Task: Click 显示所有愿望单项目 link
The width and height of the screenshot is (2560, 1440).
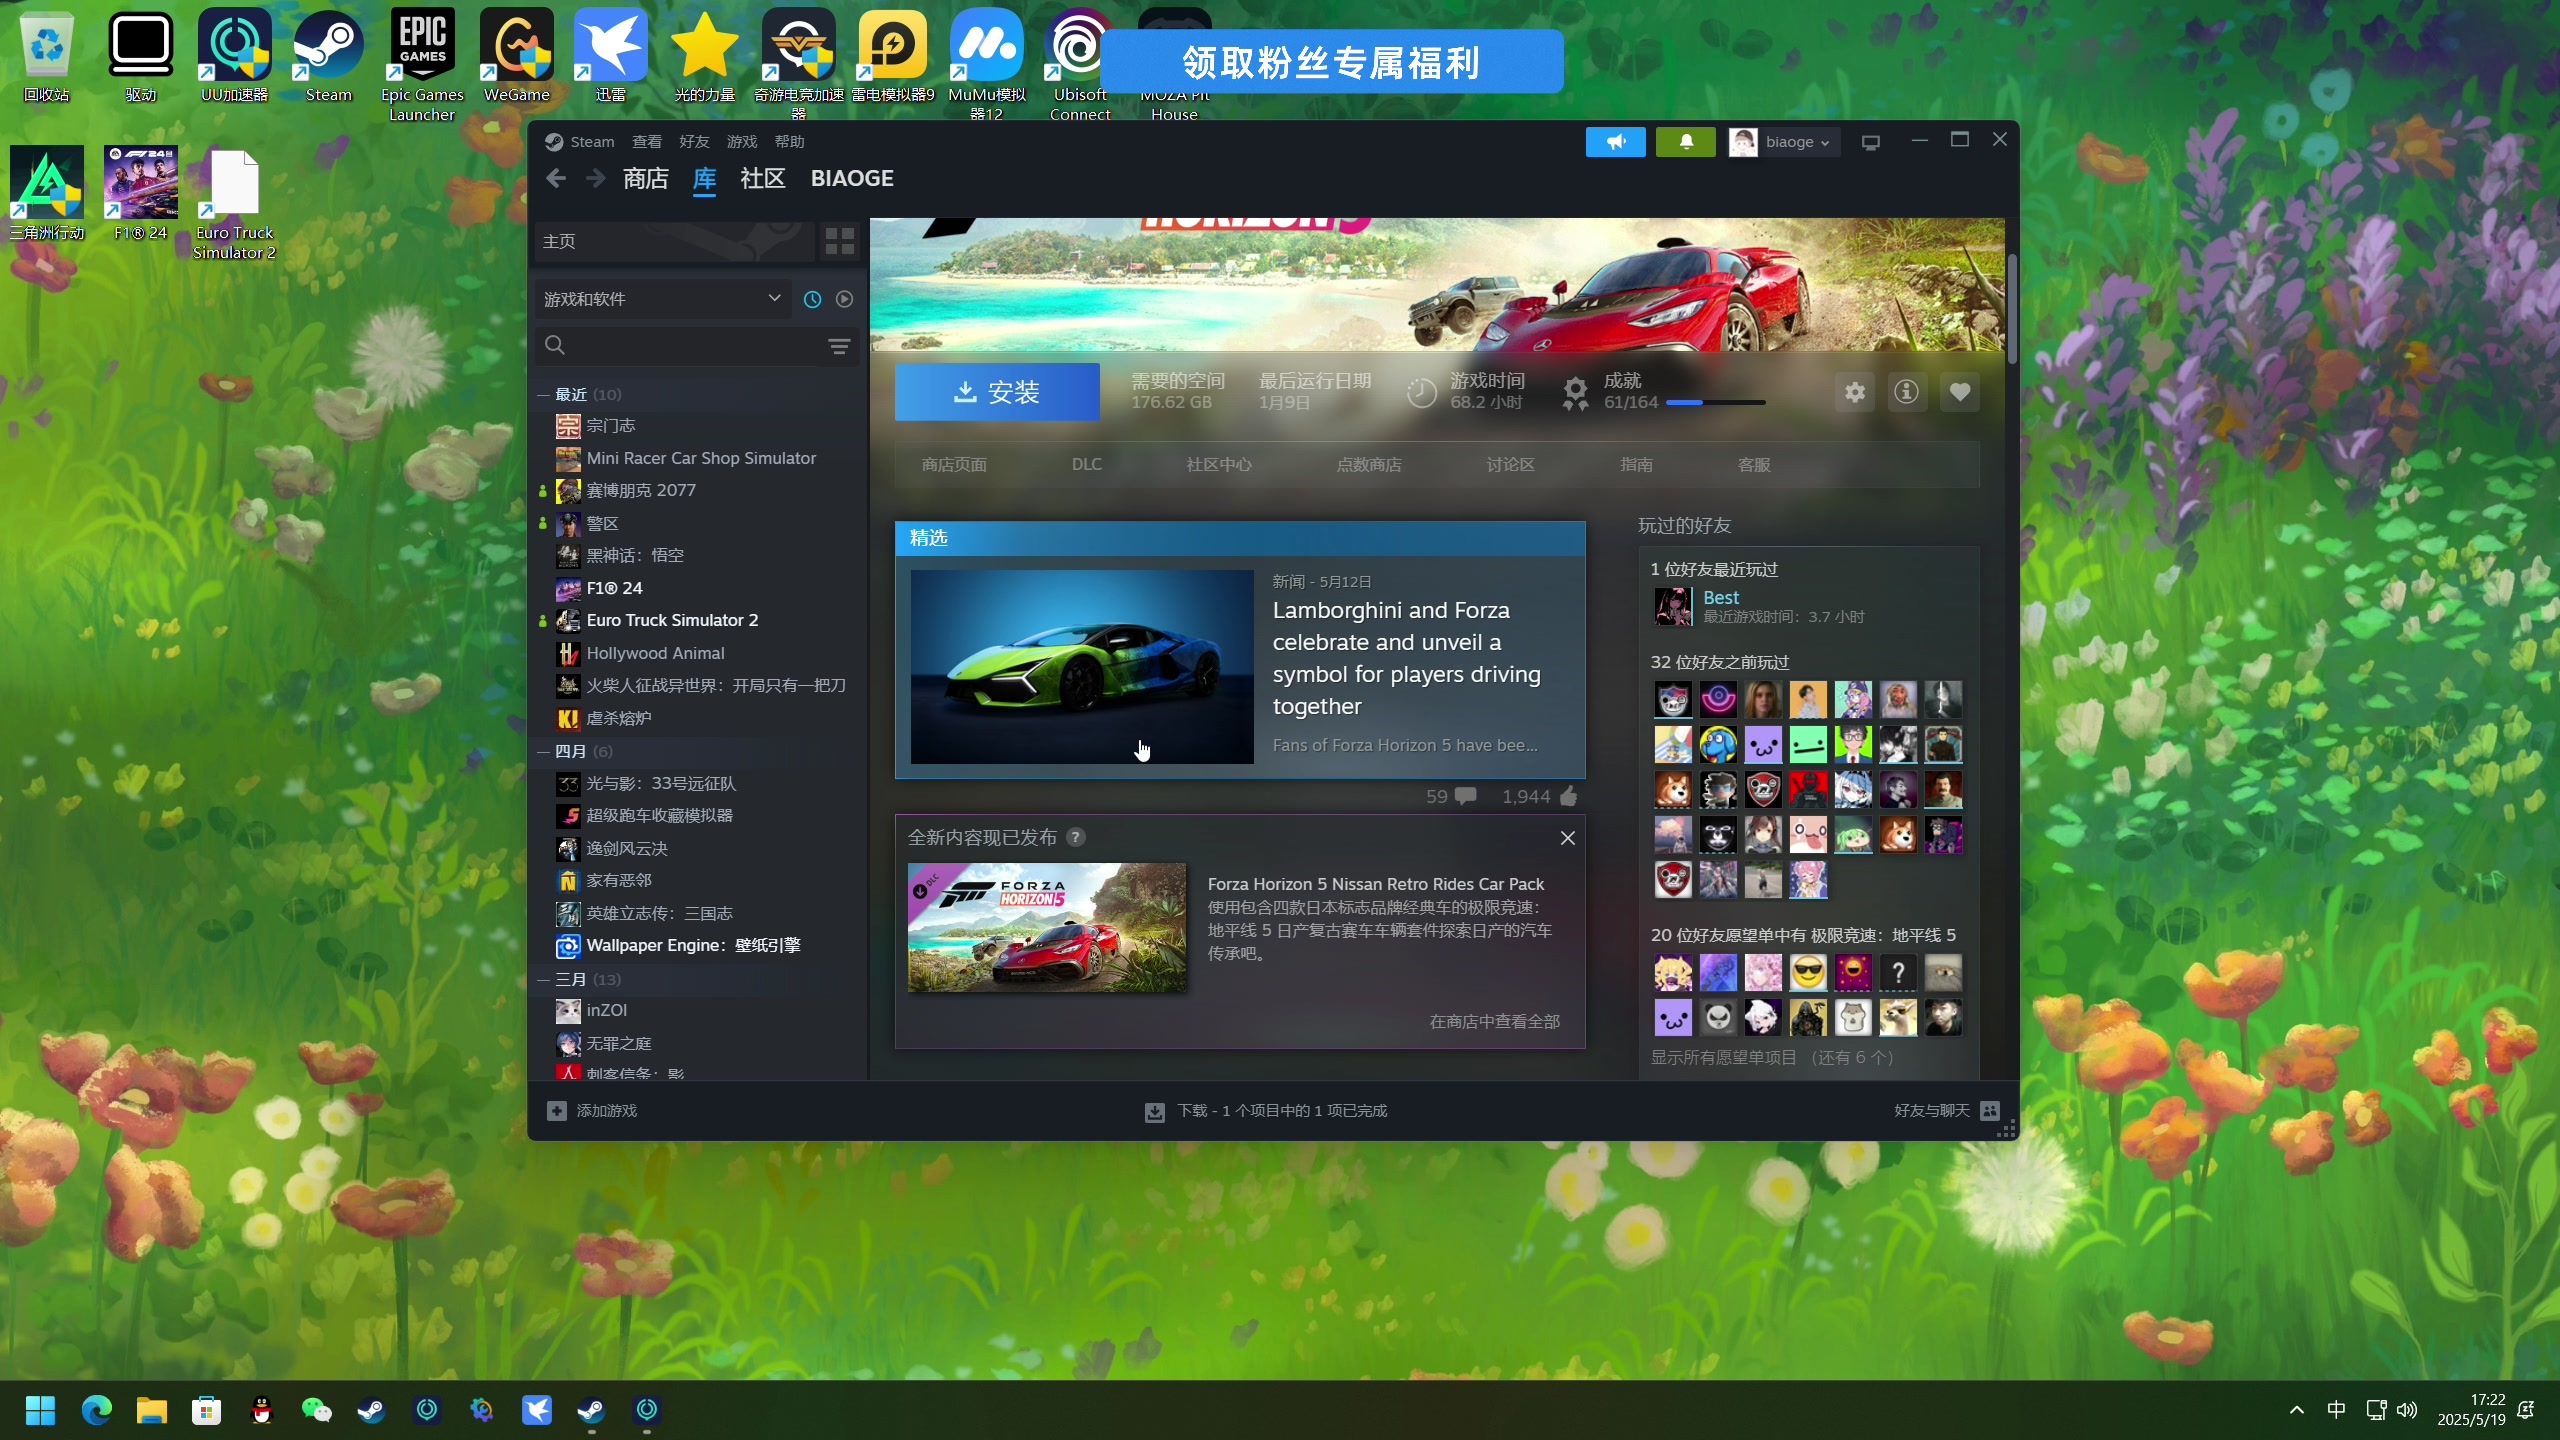Action: [1723, 1057]
